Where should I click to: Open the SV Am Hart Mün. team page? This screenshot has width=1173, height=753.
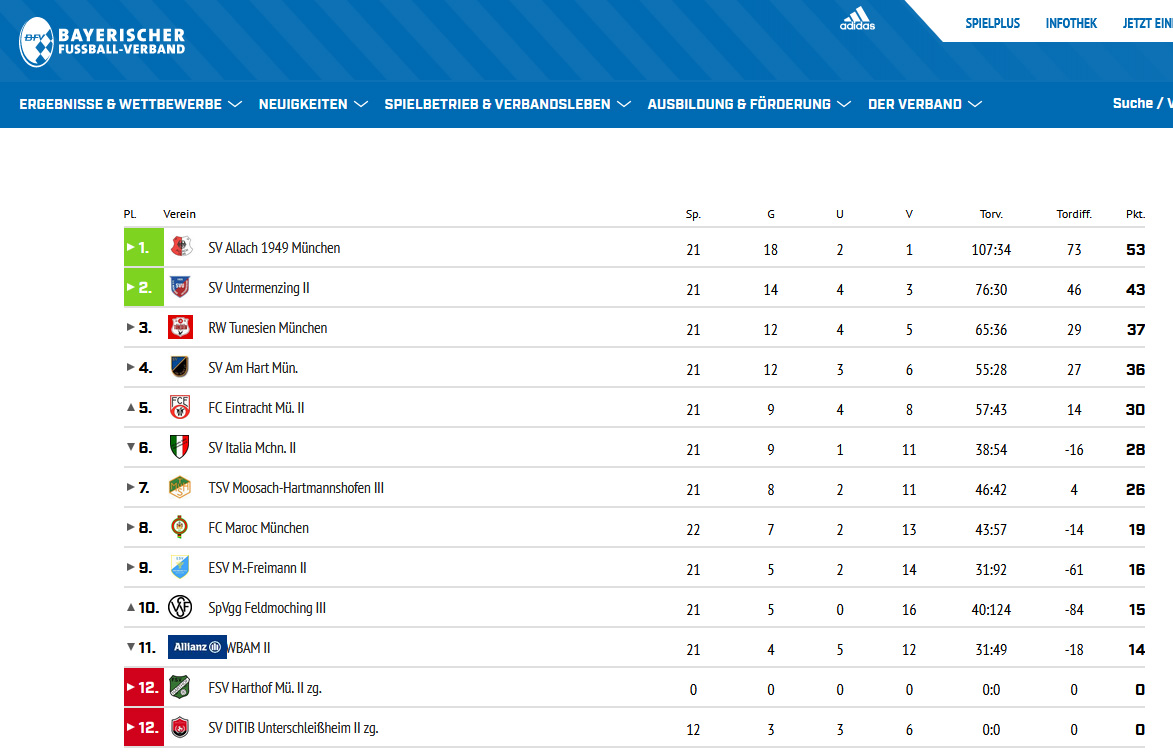[253, 368]
